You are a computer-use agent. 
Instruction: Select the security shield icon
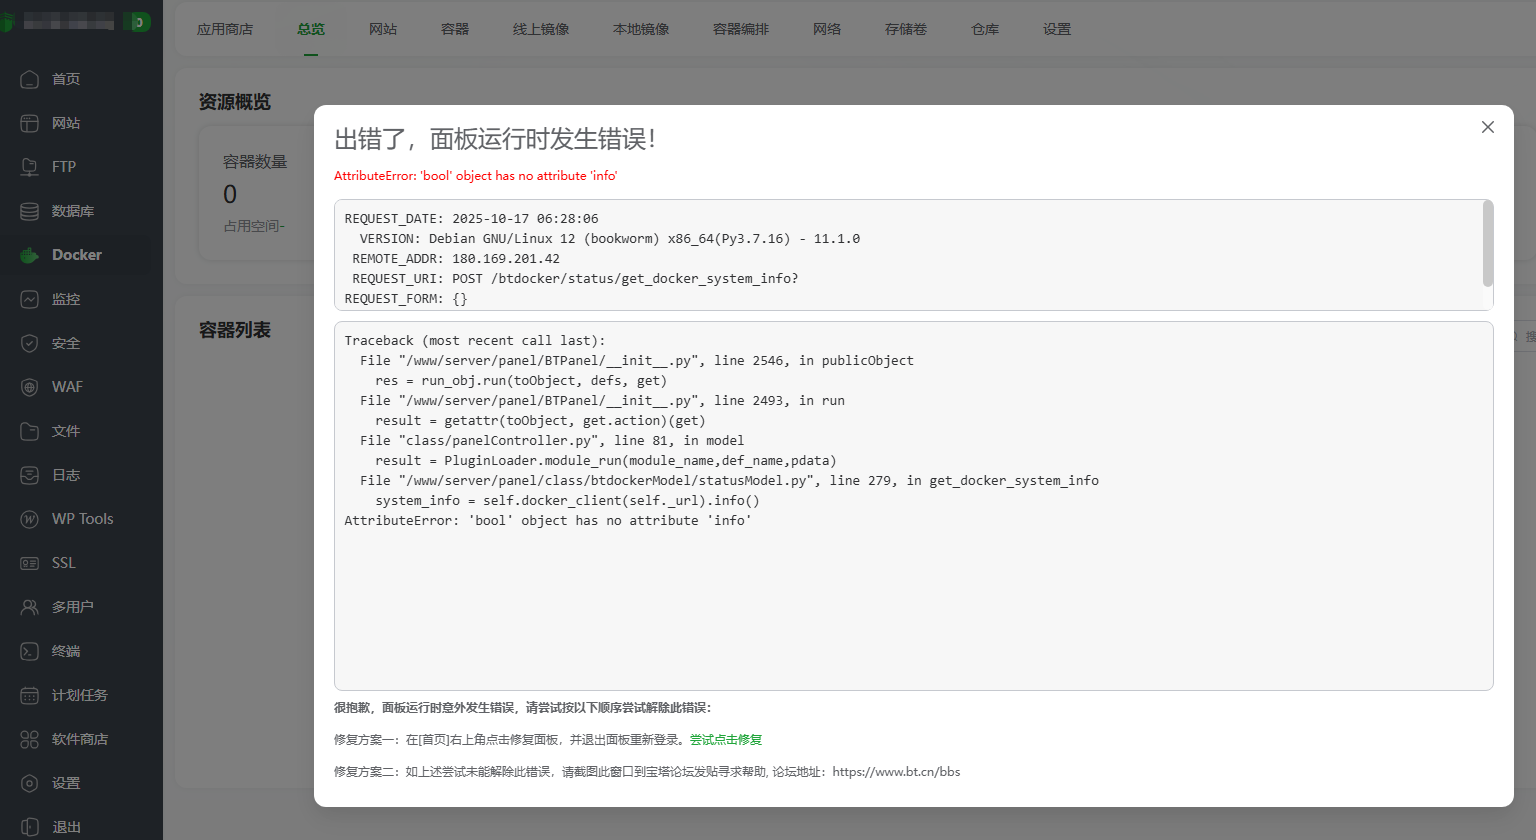[30, 343]
